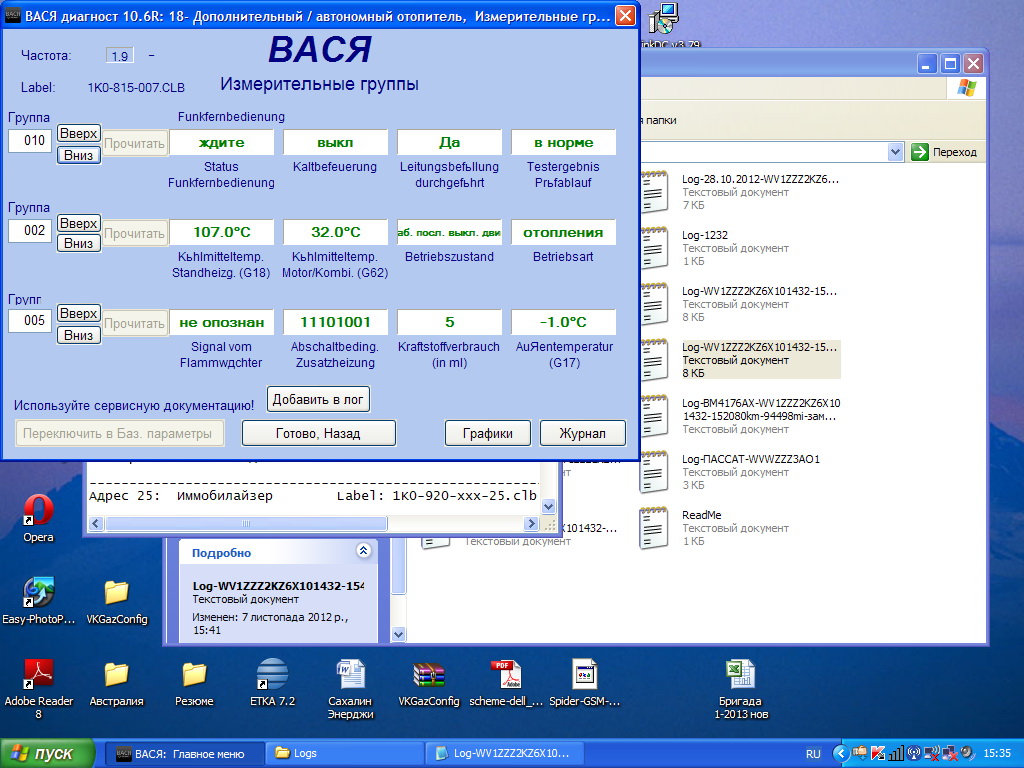Click Добавить в лог button
This screenshot has width=1024, height=768.
click(318, 400)
